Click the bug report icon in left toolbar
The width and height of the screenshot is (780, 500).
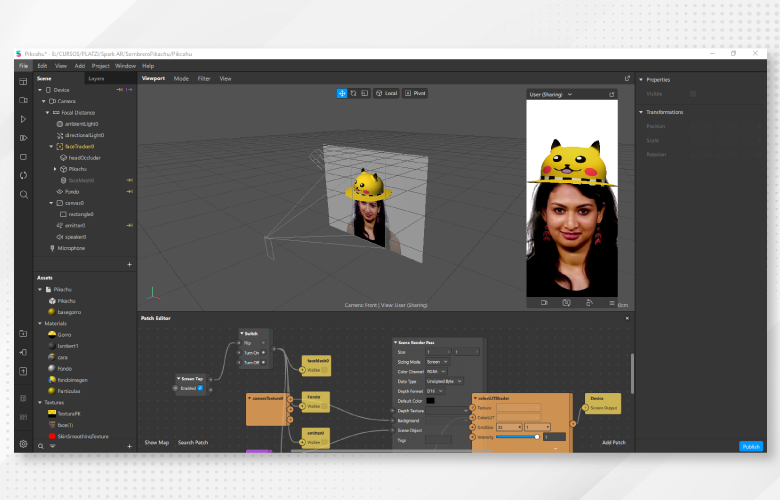[x=23, y=399]
